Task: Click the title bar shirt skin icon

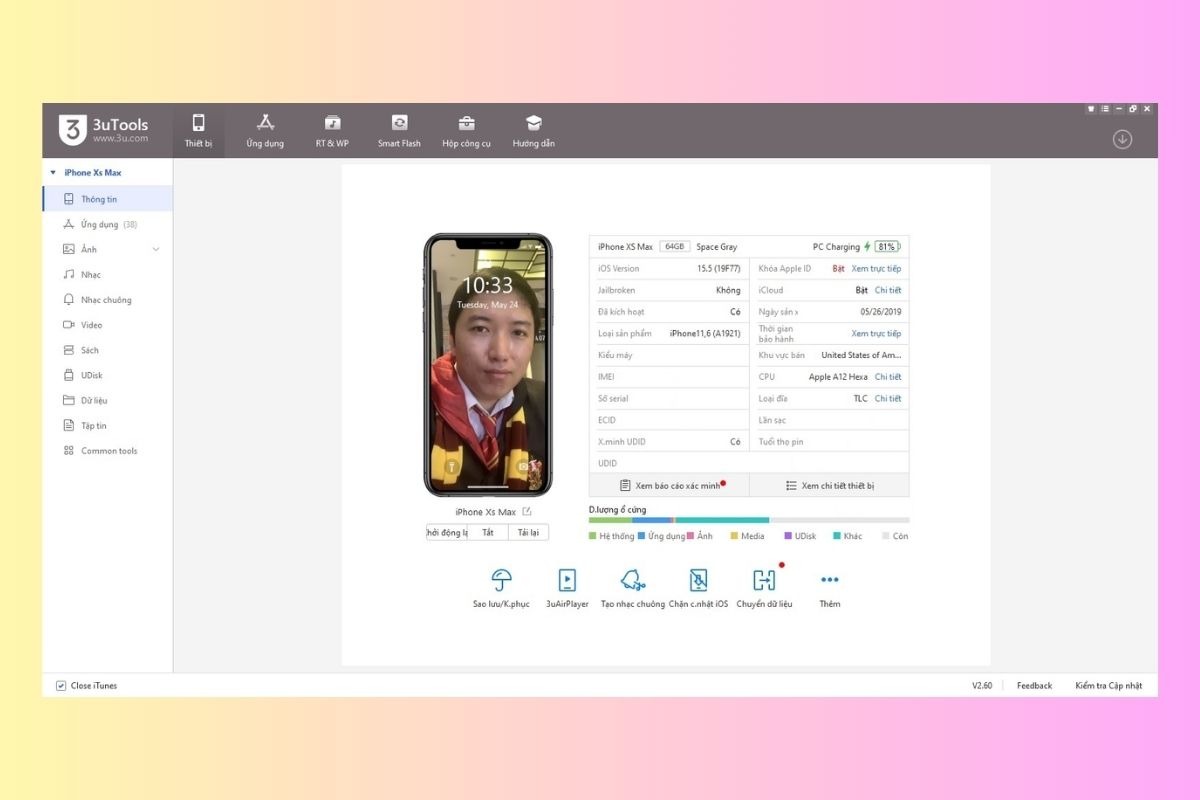Action: pyautogui.click(x=1090, y=109)
